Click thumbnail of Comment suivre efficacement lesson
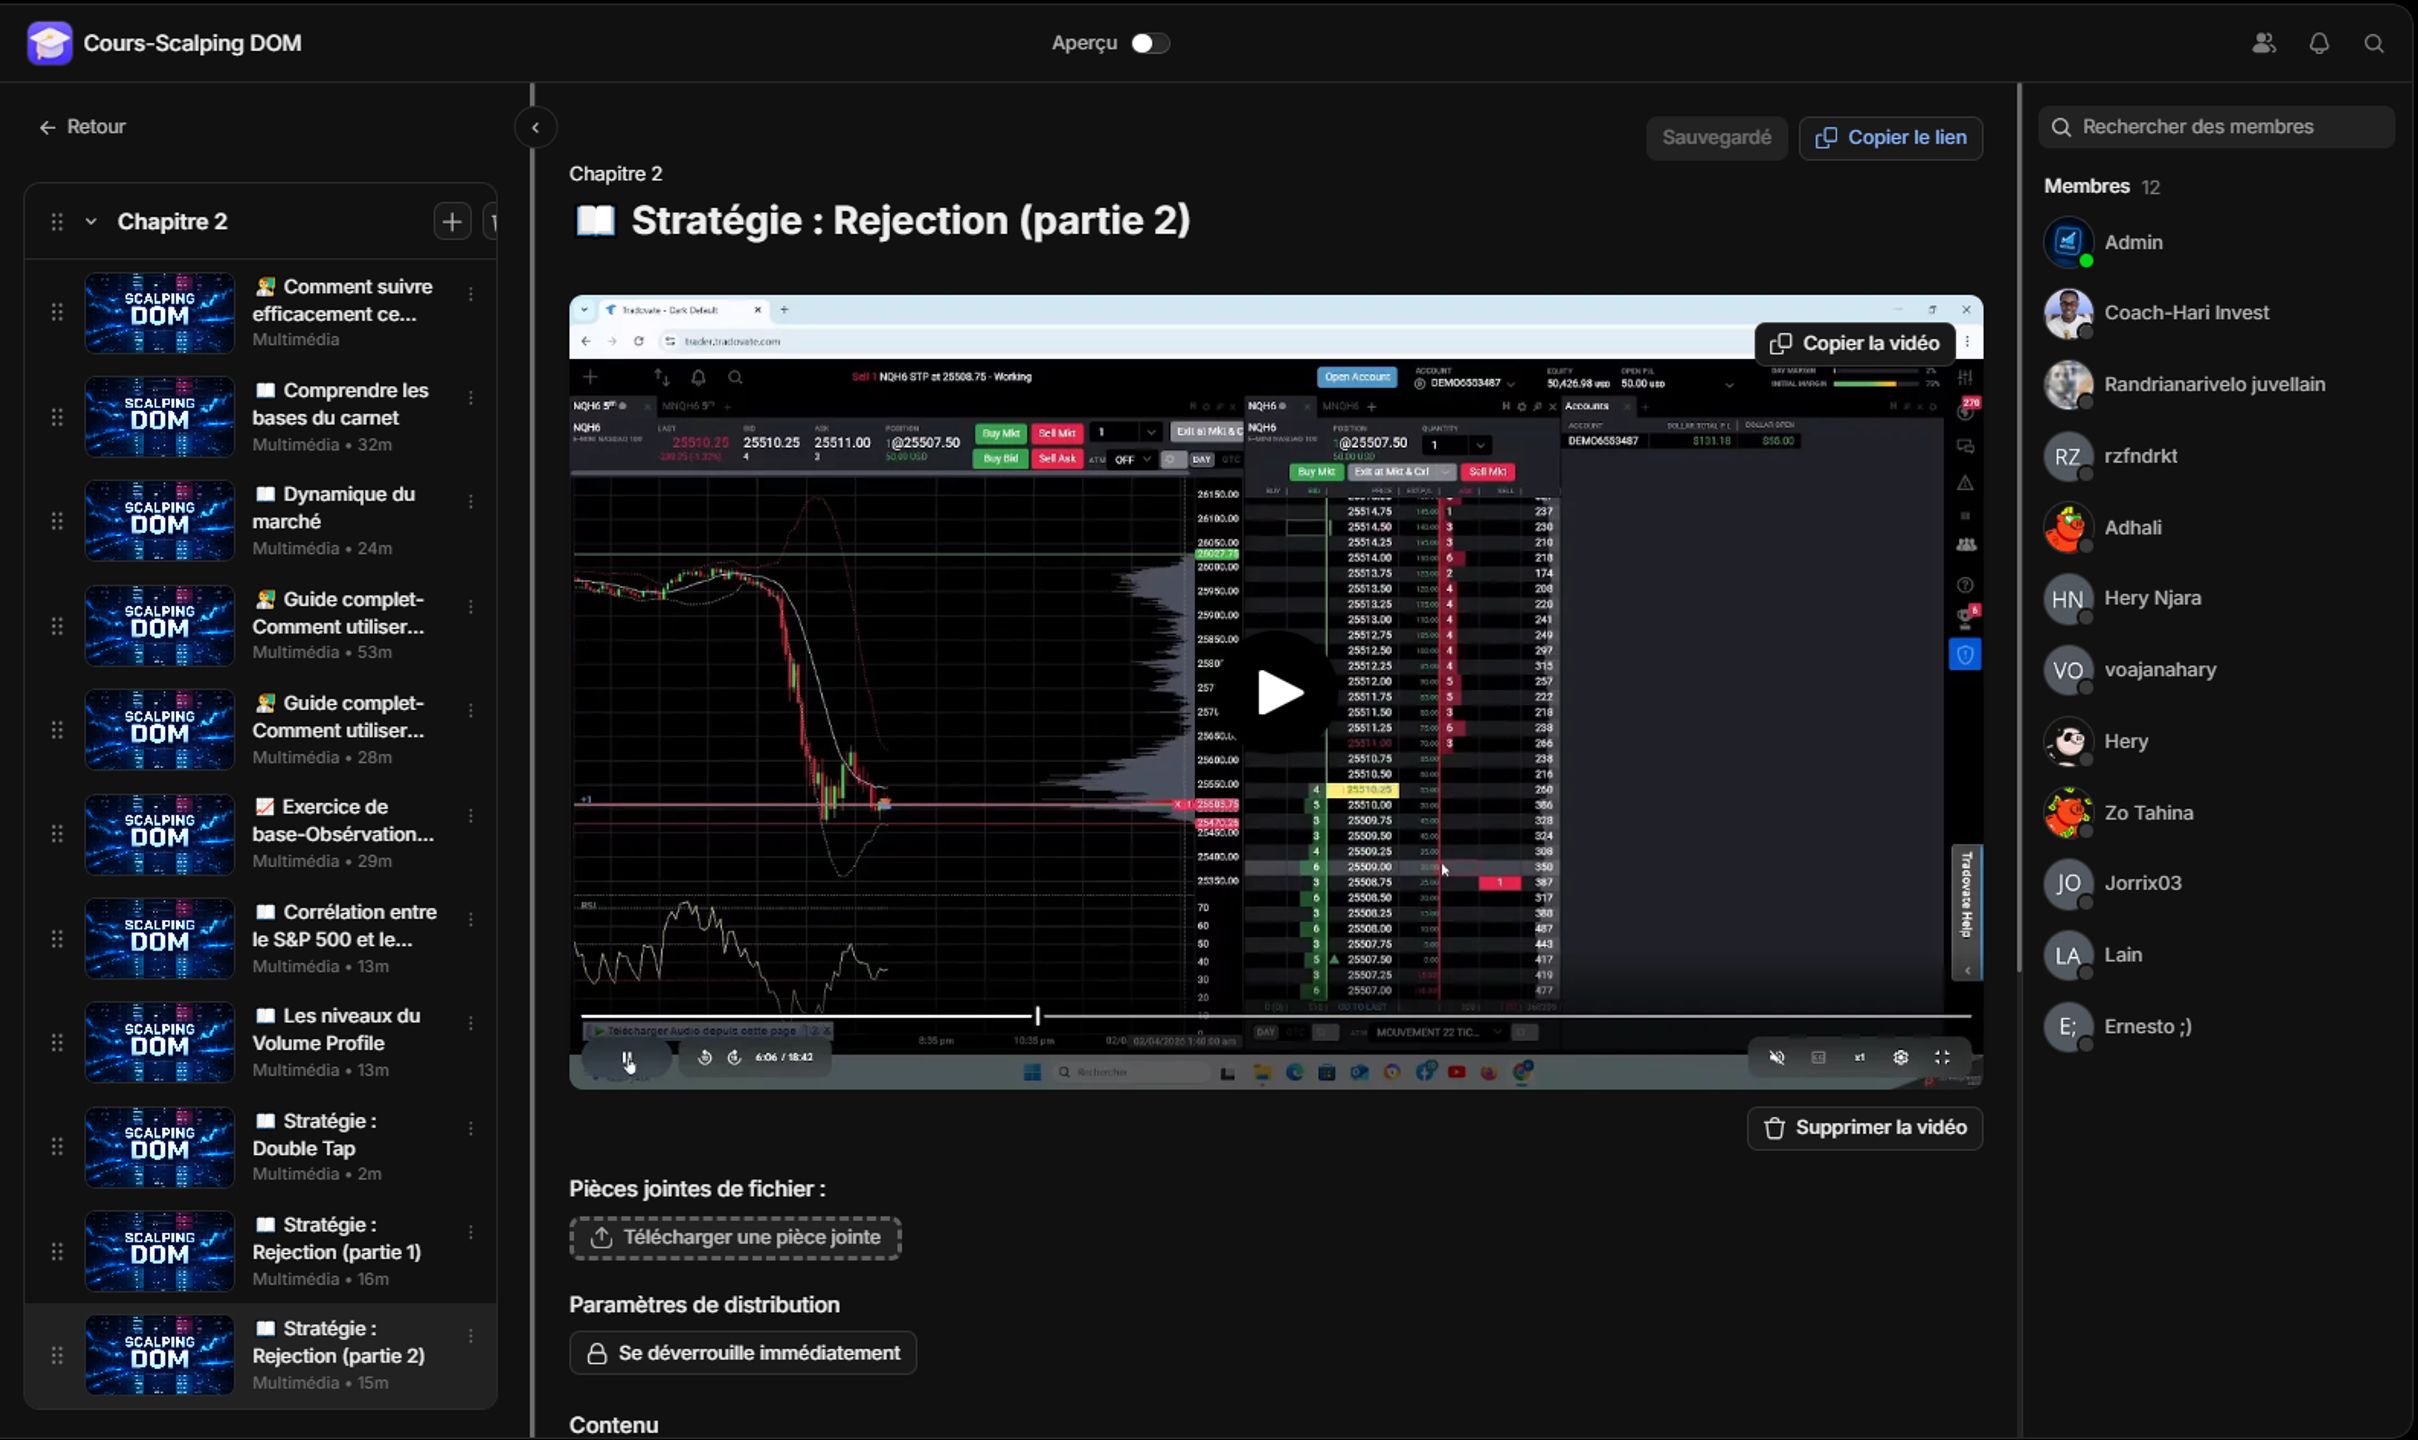Viewport: 2418px width, 1440px height. click(x=160, y=313)
